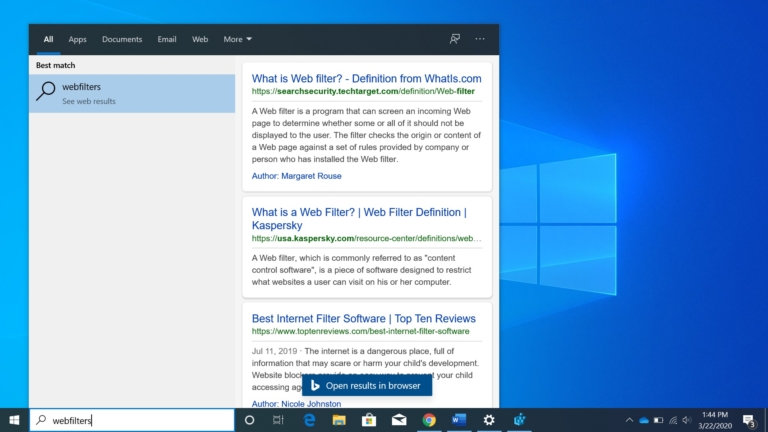This screenshot has height=432, width=768.
Task: Open Task View on taskbar
Action: pos(278,420)
